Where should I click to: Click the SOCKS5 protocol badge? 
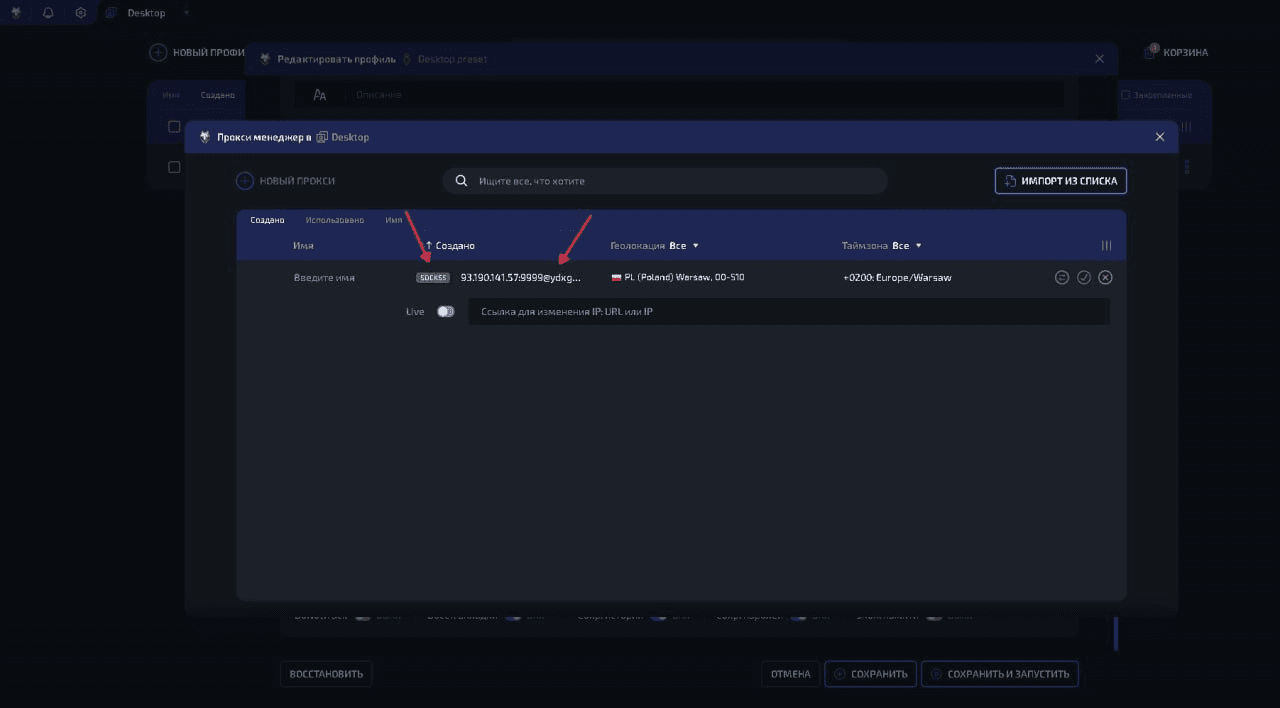(x=433, y=277)
